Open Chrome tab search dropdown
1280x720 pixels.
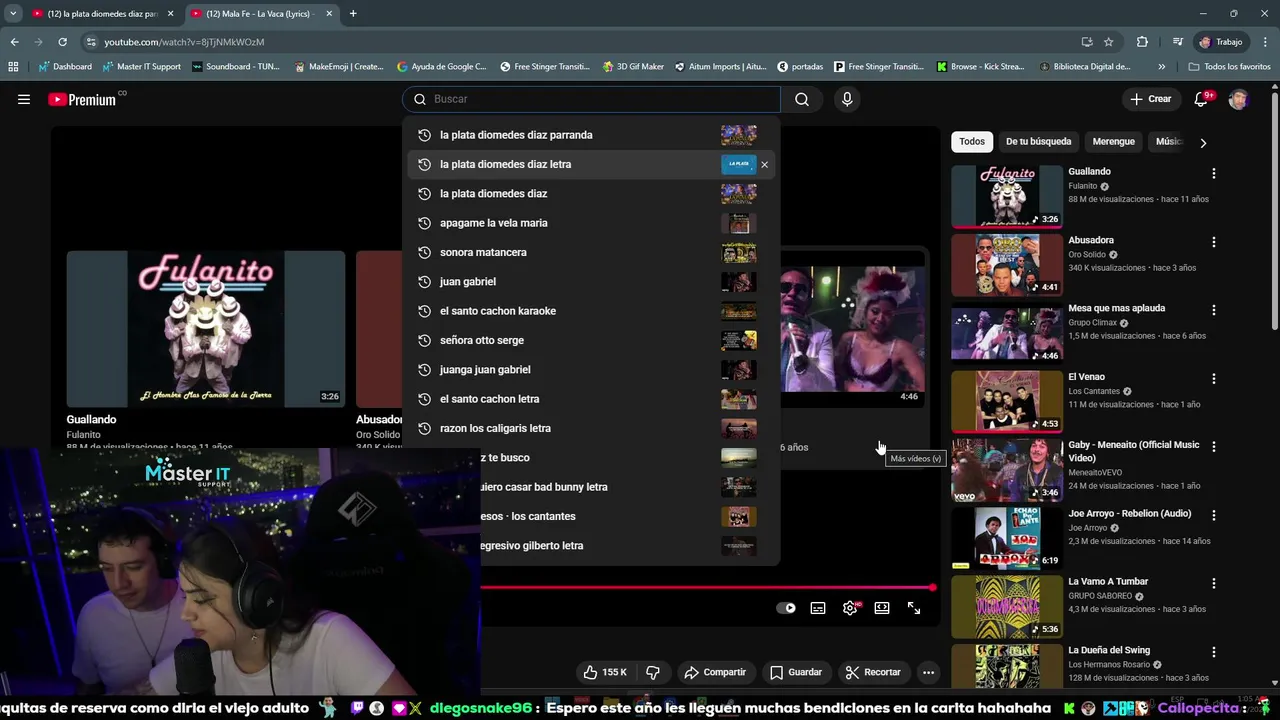click(x=12, y=14)
